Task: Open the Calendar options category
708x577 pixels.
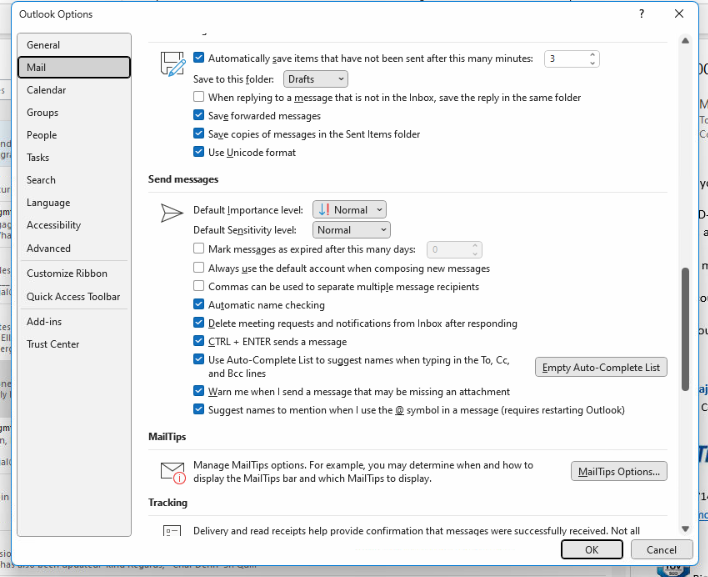Action: [x=75, y=90]
